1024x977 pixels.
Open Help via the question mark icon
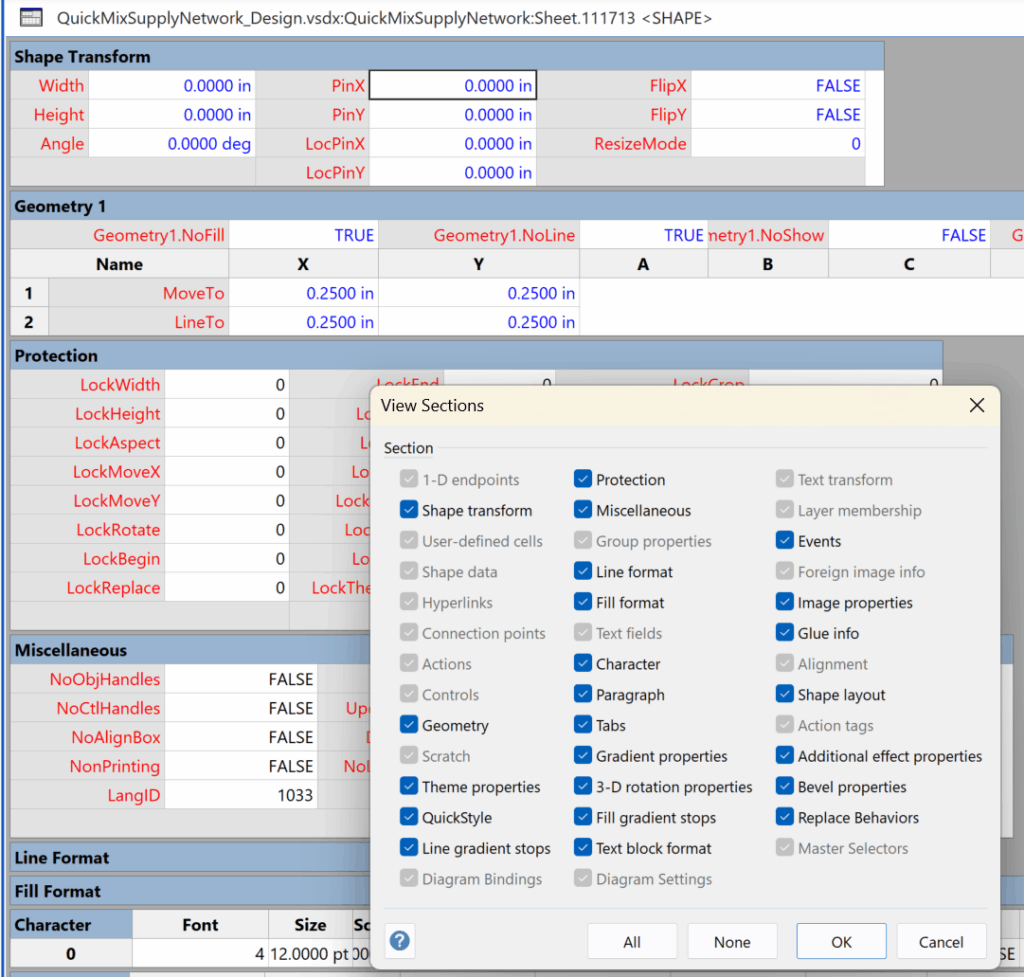click(x=399, y=941)
